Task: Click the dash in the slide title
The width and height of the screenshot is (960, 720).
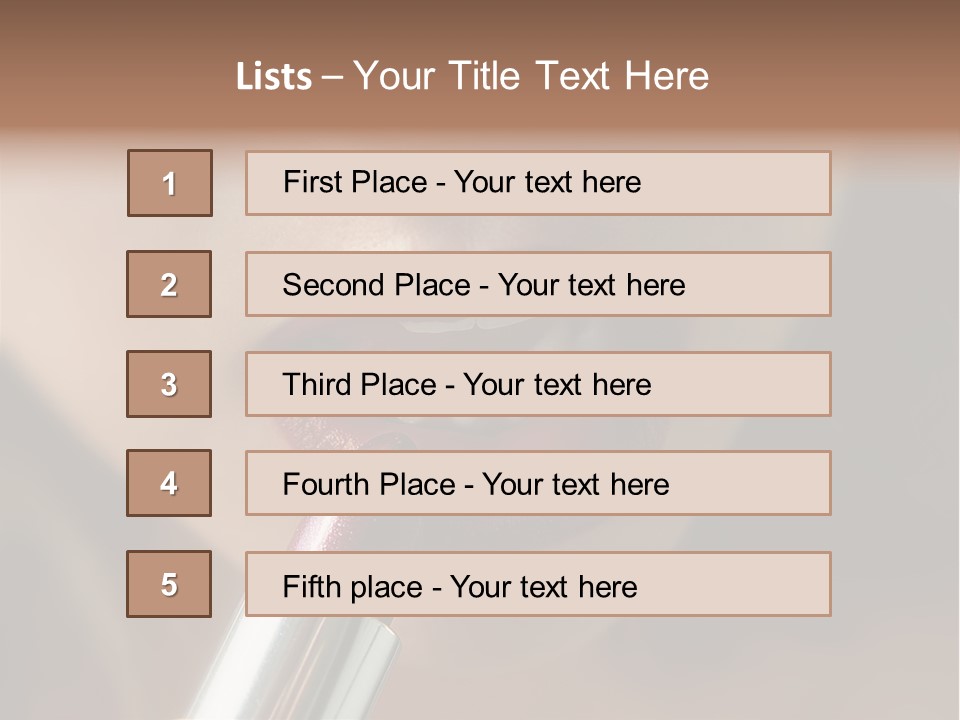Action: [x=333, y=77]
